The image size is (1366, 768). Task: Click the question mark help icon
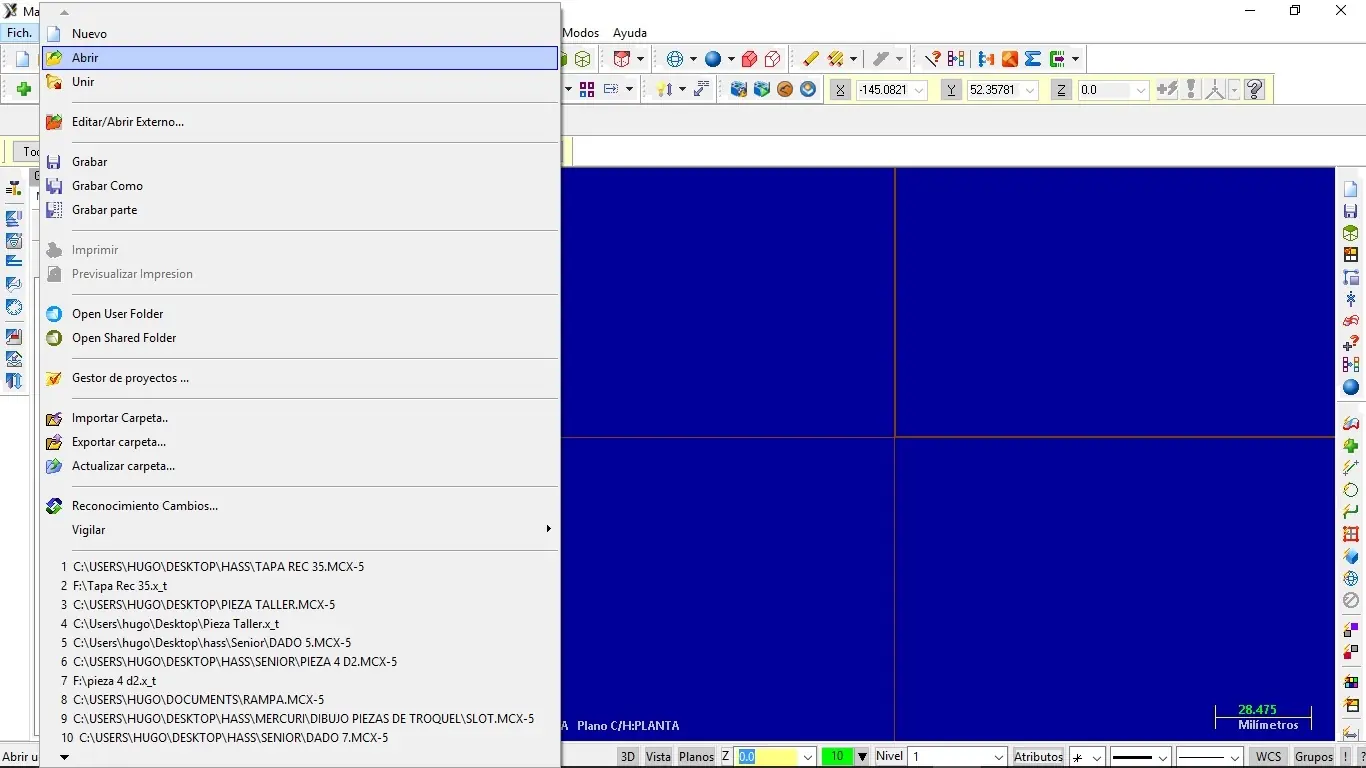pyautogui.click(x=1255, y=89)
